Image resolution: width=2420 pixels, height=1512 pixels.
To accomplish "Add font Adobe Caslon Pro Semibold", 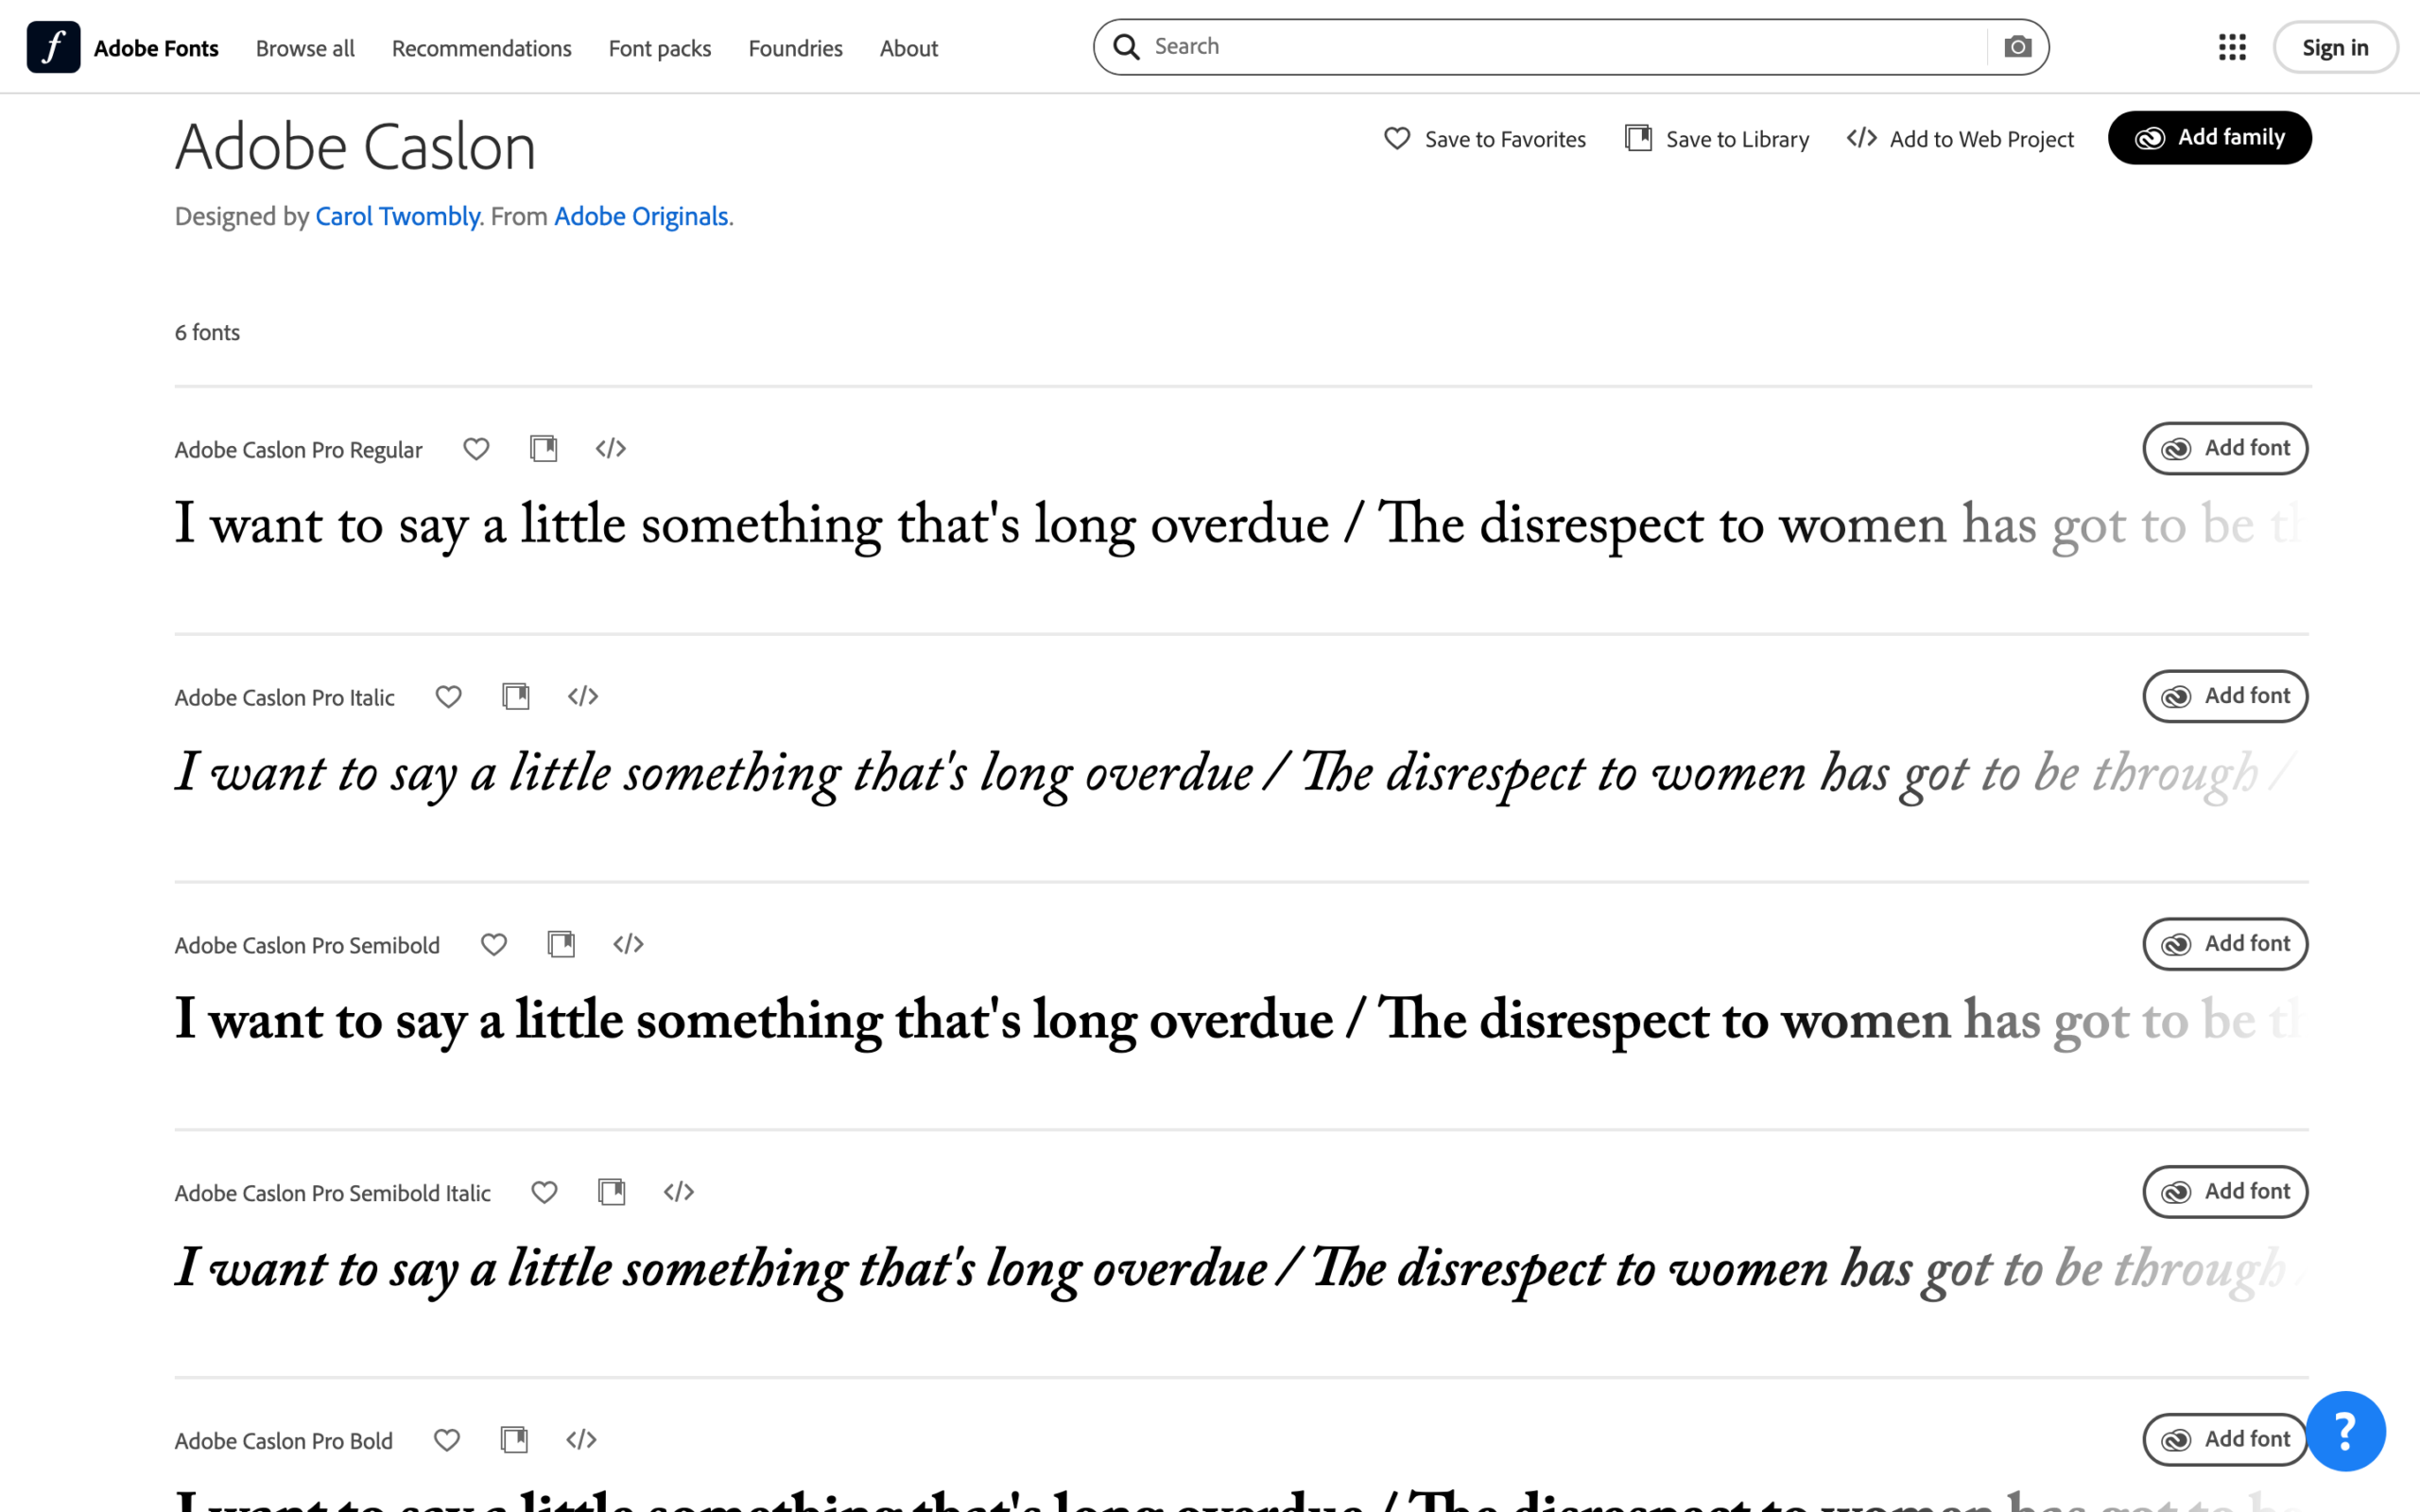I will coord(2225,944).
